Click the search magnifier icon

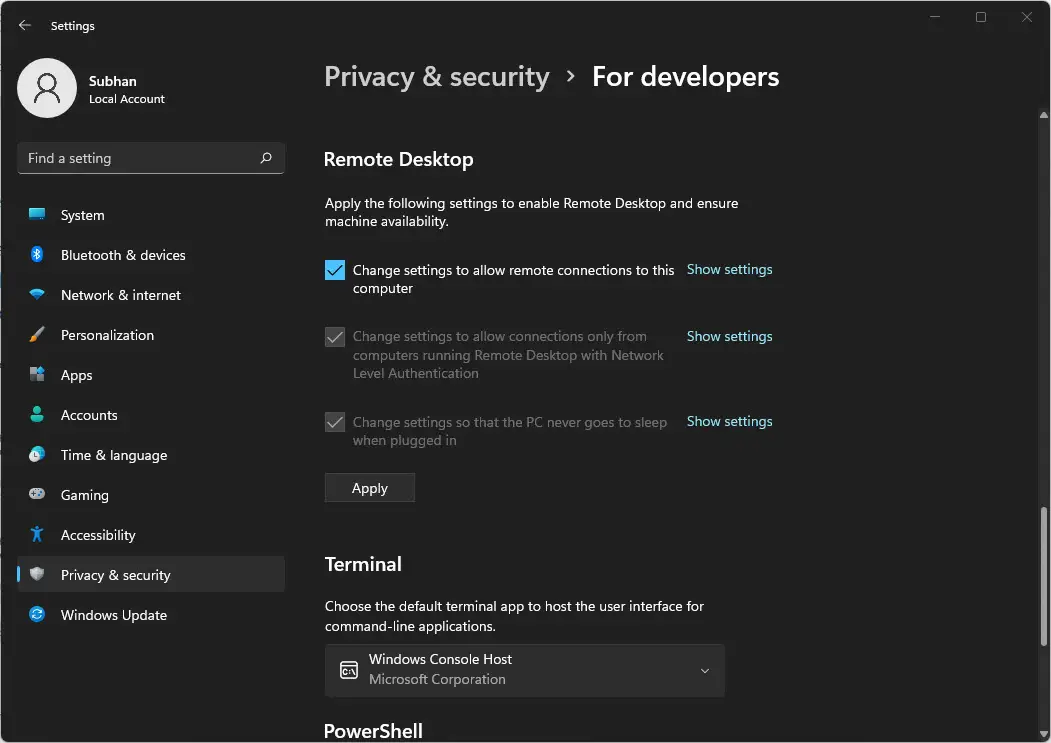pyautogui.click(x=266, y=158)
